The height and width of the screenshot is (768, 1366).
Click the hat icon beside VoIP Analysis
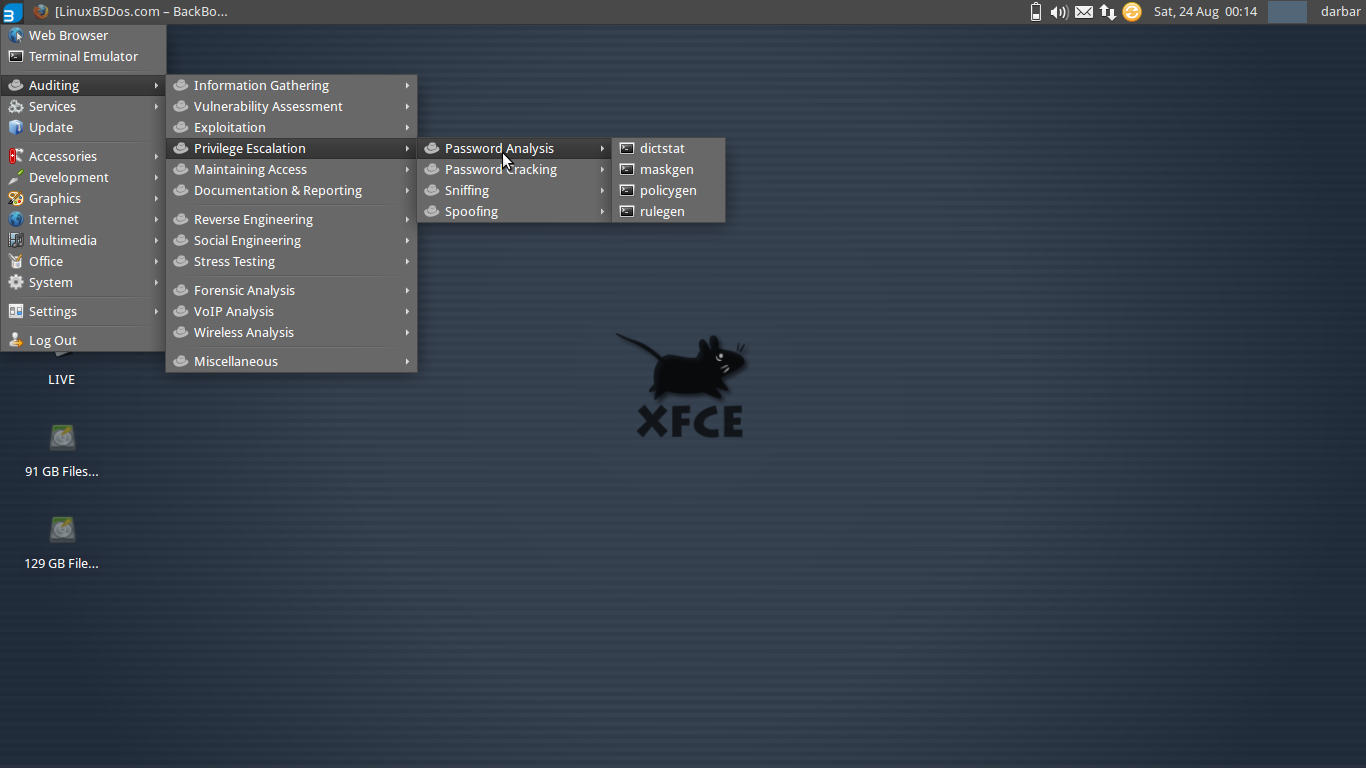coord(180,311)
